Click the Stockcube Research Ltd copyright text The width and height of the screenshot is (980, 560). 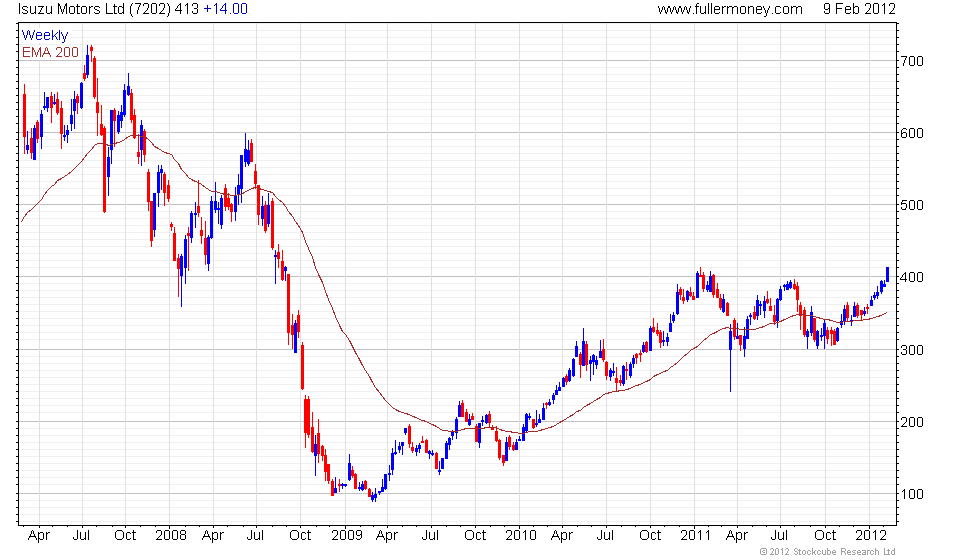pos(828,552)
